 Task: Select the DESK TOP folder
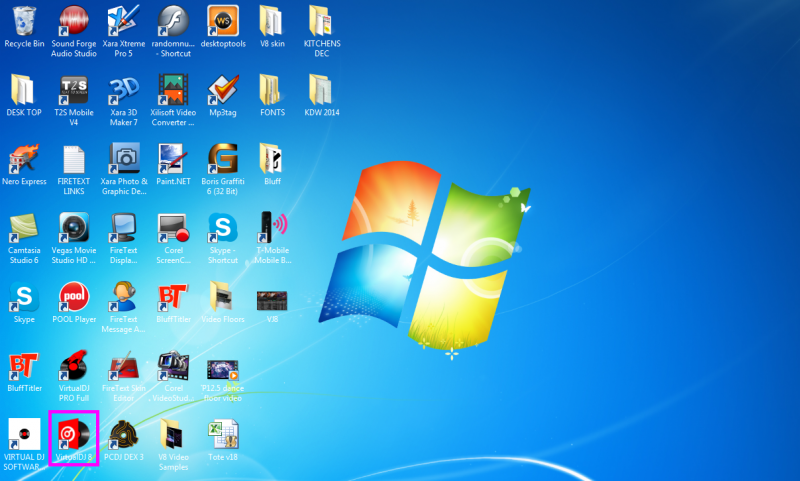point(23,90)
